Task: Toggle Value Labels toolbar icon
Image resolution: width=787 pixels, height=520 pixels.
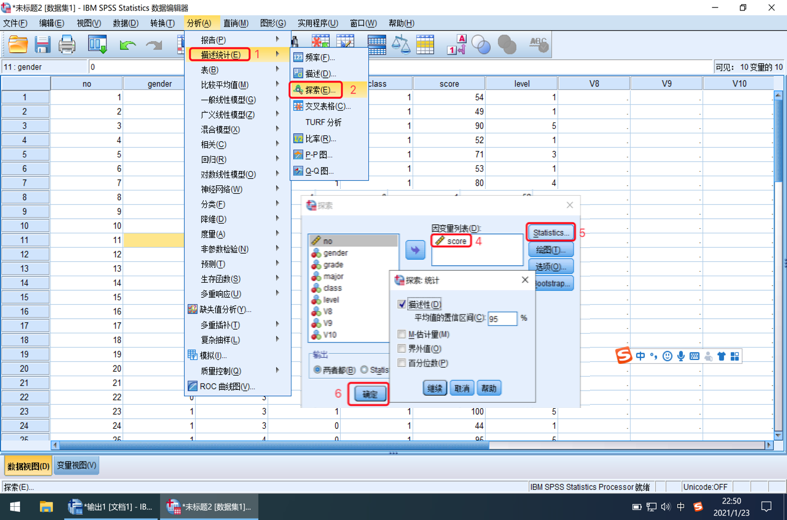Action: click(x=456, y=44)
